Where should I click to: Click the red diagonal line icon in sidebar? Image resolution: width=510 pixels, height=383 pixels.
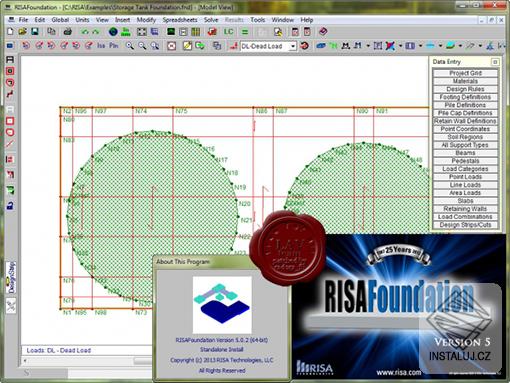[10, 144]
